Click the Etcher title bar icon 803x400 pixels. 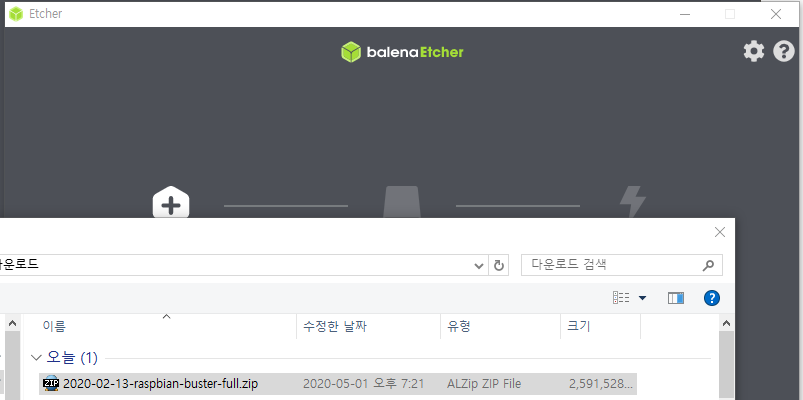coord(16,14)
